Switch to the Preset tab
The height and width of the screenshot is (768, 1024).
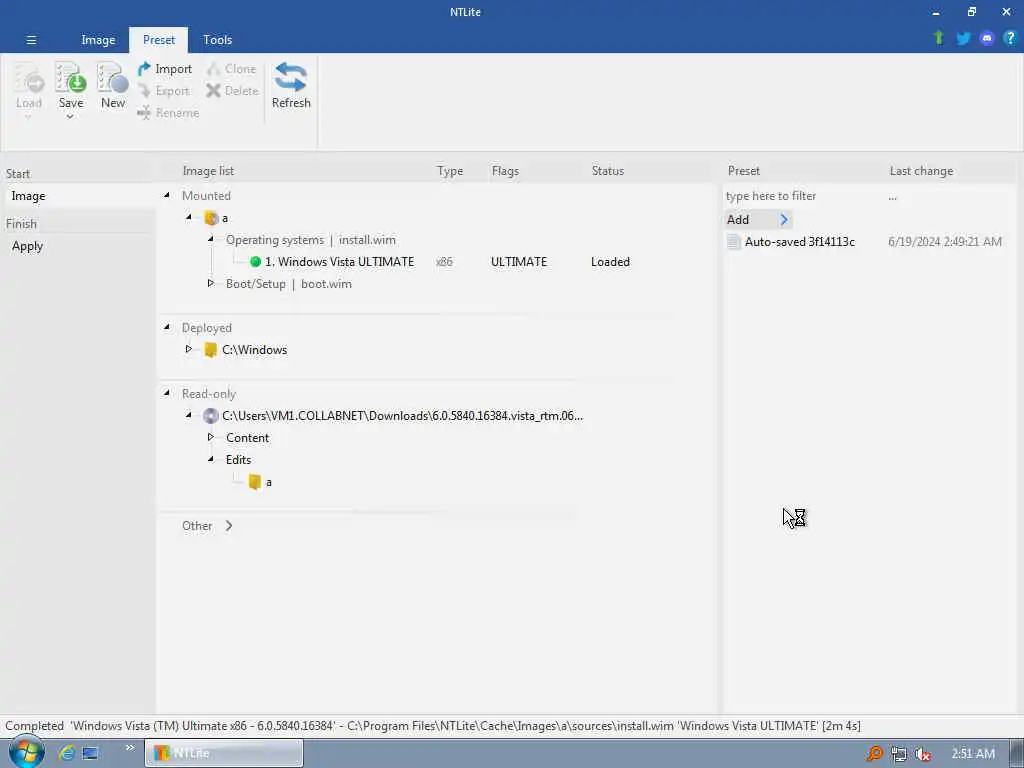tap(159, 40)
